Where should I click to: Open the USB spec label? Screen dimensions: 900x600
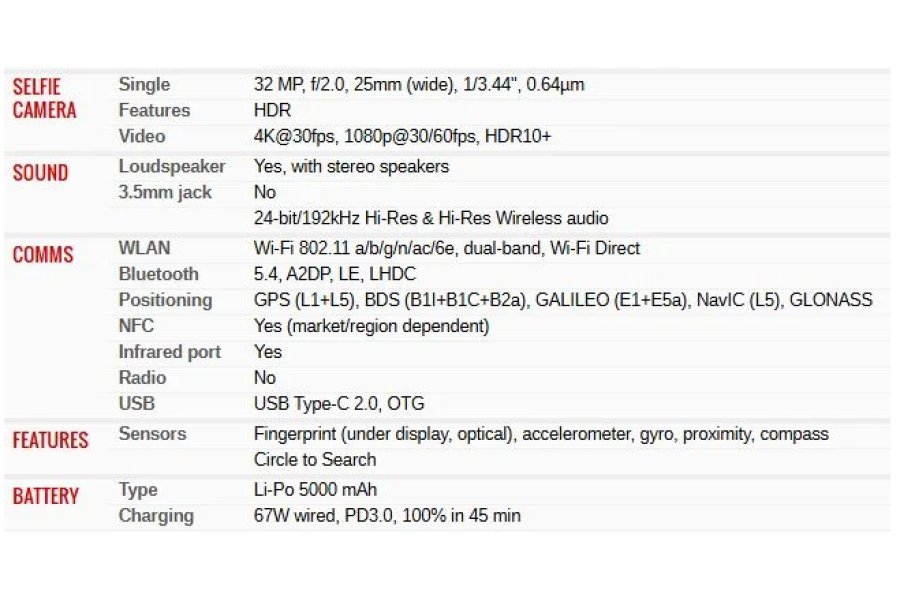[137, 403]
